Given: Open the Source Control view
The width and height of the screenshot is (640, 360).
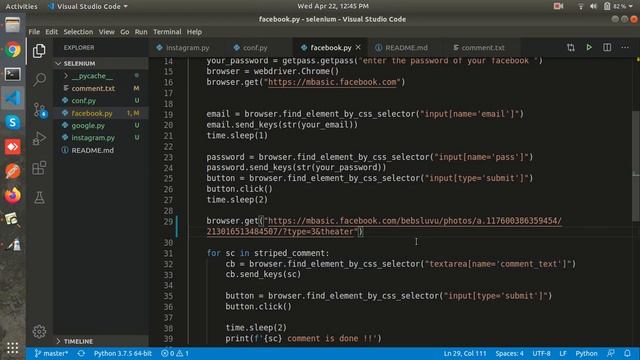Looking at the screenshot, I should coord(40,110).
